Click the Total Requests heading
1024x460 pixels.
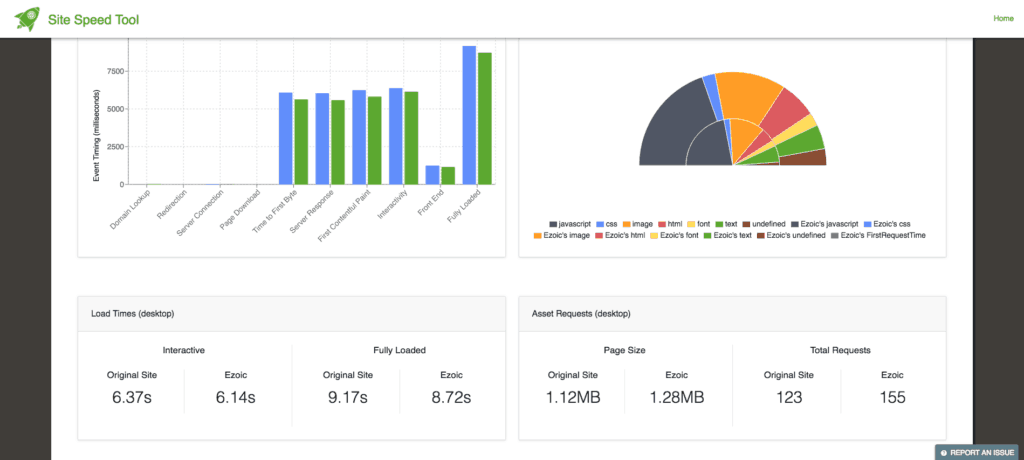(x=840, y=350)
